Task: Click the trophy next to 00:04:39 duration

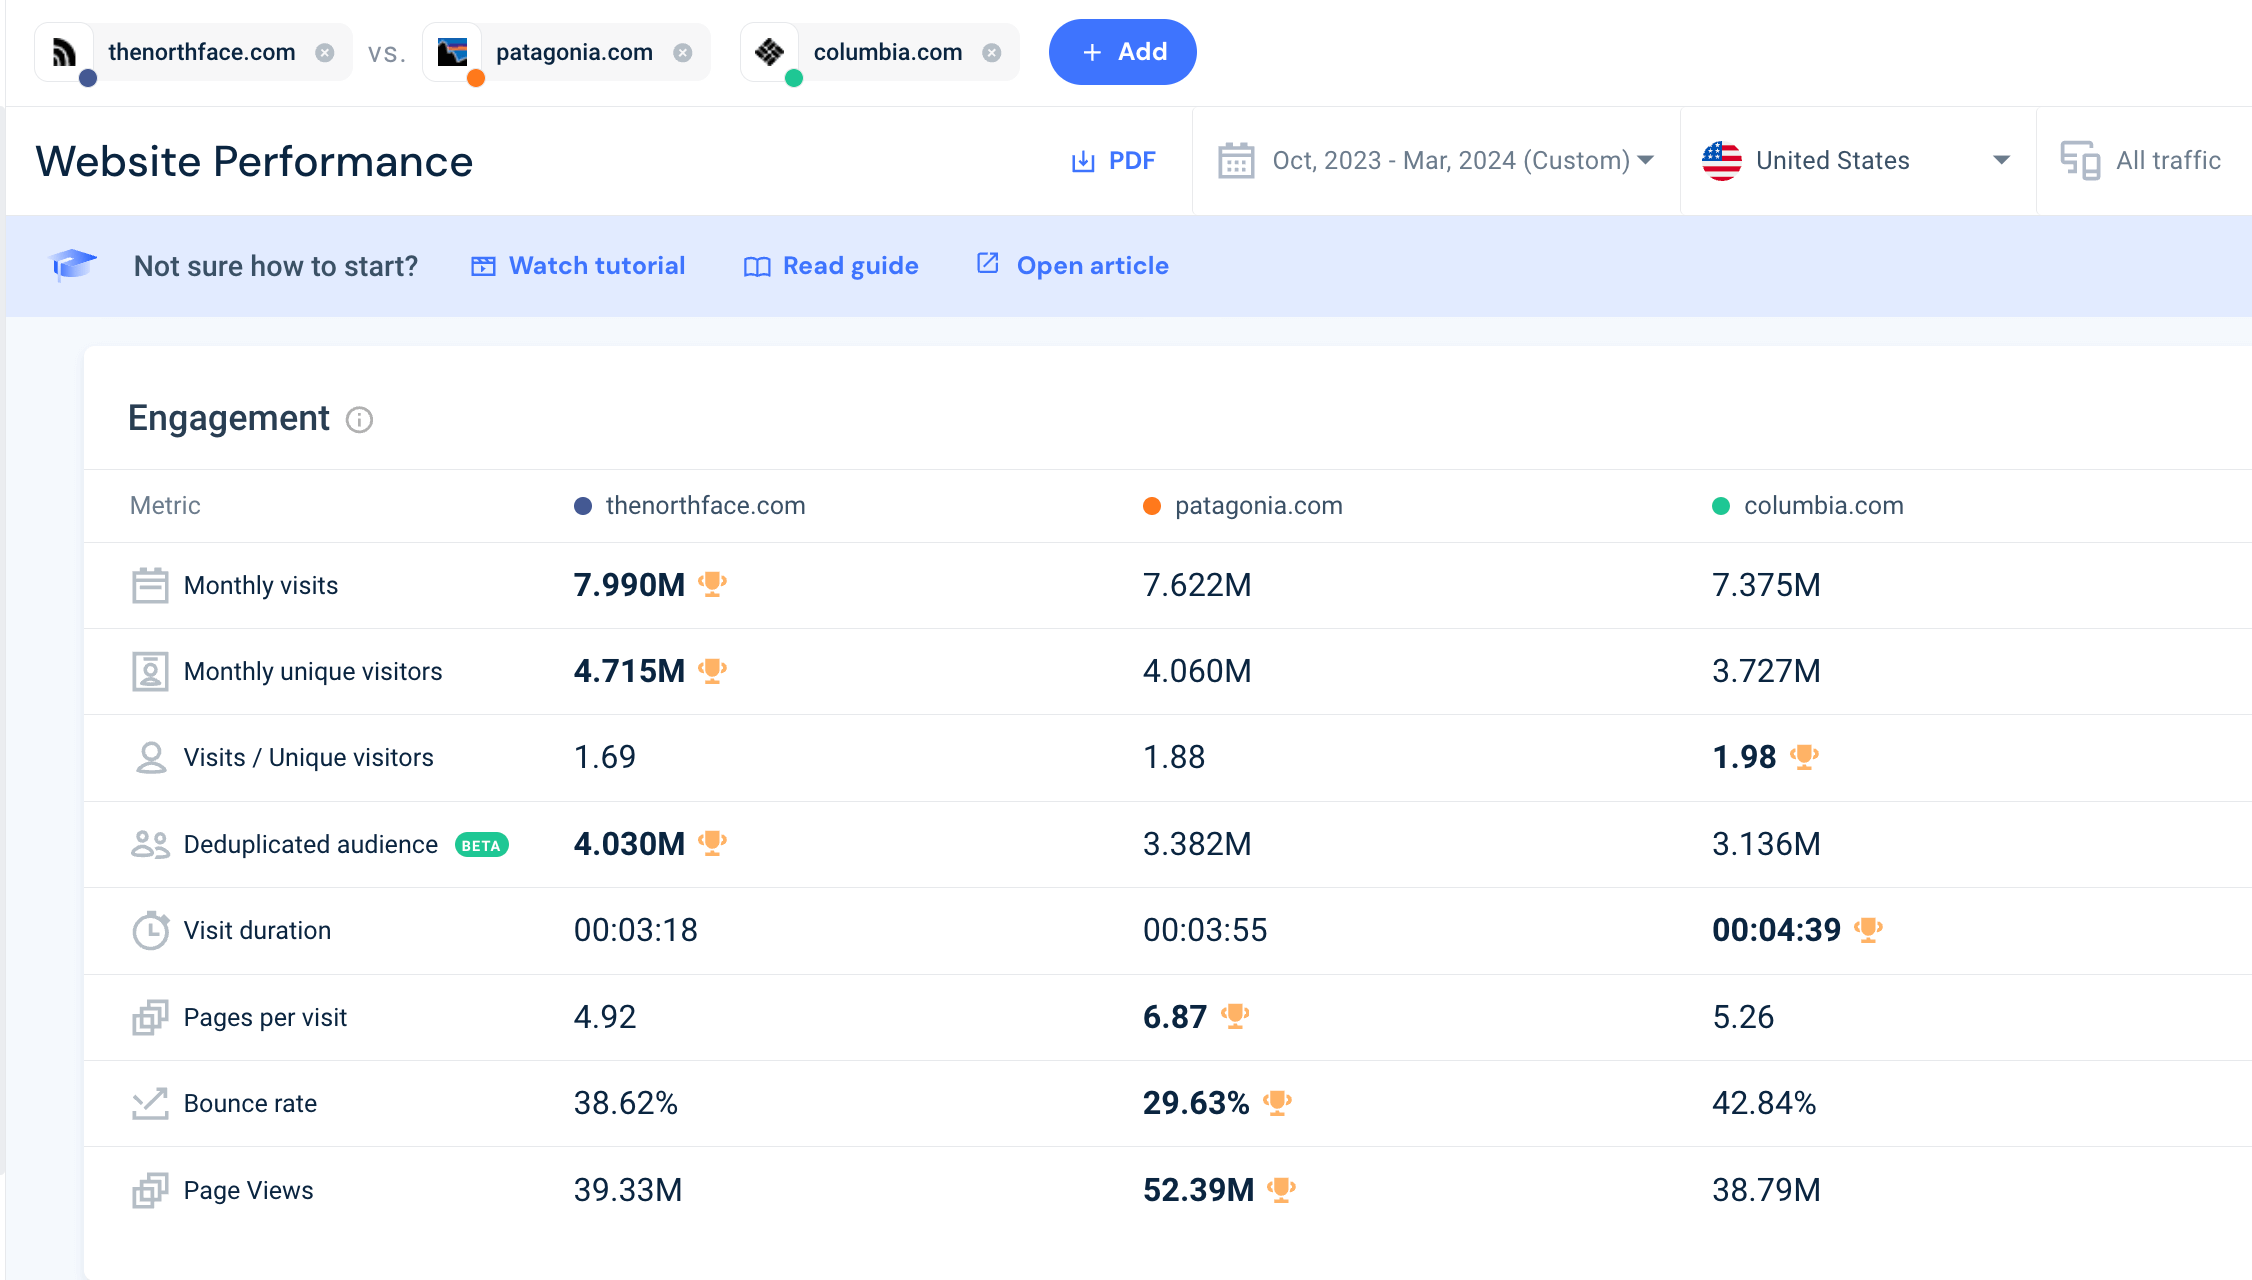Action: (x=1868, y=929)
